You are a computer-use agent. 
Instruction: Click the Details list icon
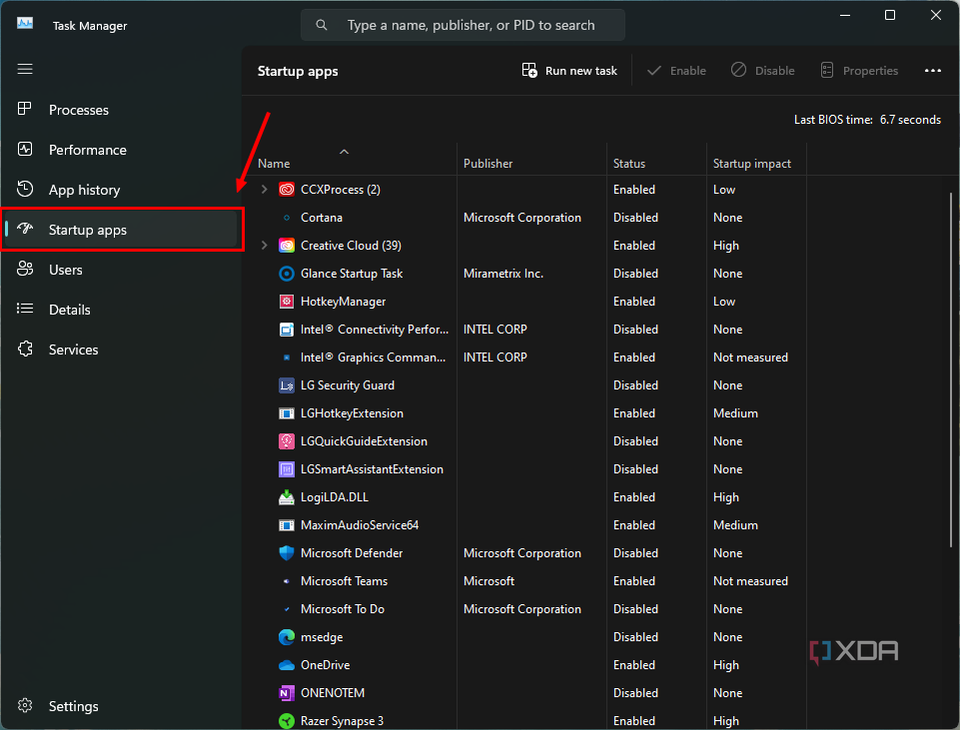25,309
